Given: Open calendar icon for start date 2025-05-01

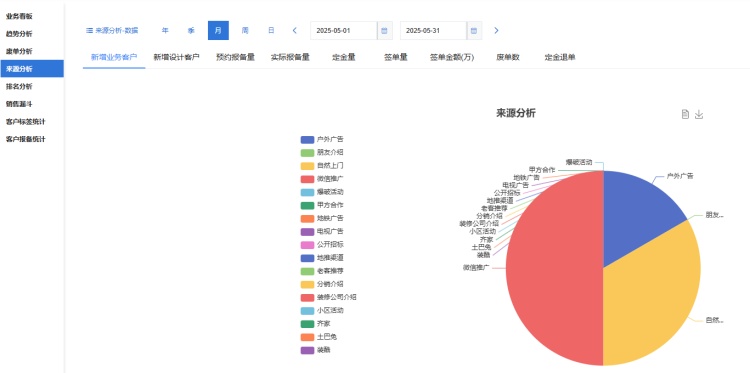Looking at the screenshot, I should (384, 31).
